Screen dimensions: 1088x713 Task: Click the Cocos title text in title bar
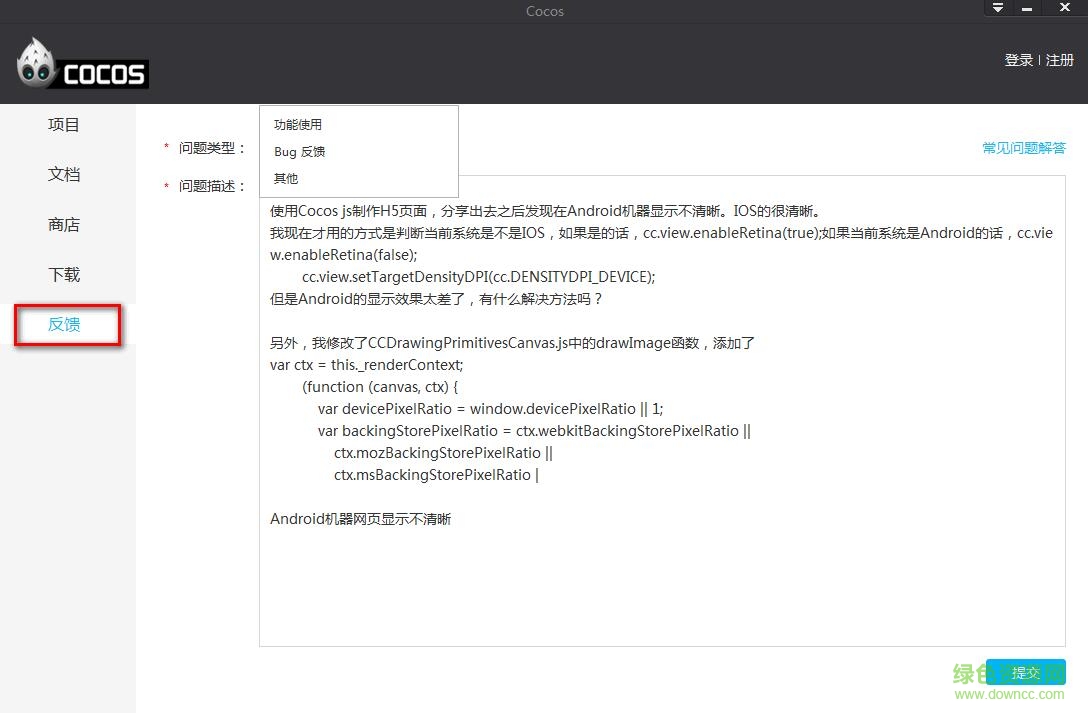click(544, 11)
